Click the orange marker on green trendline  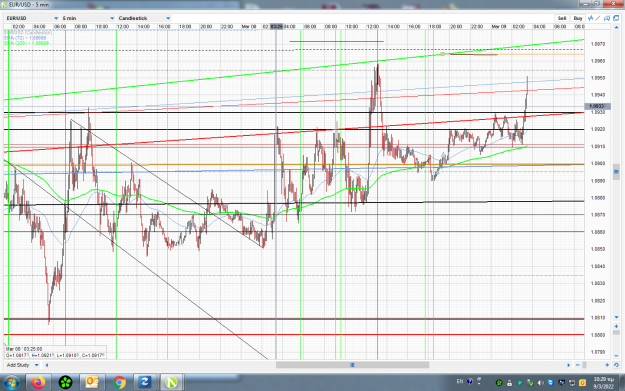click(x=442, y=54)
